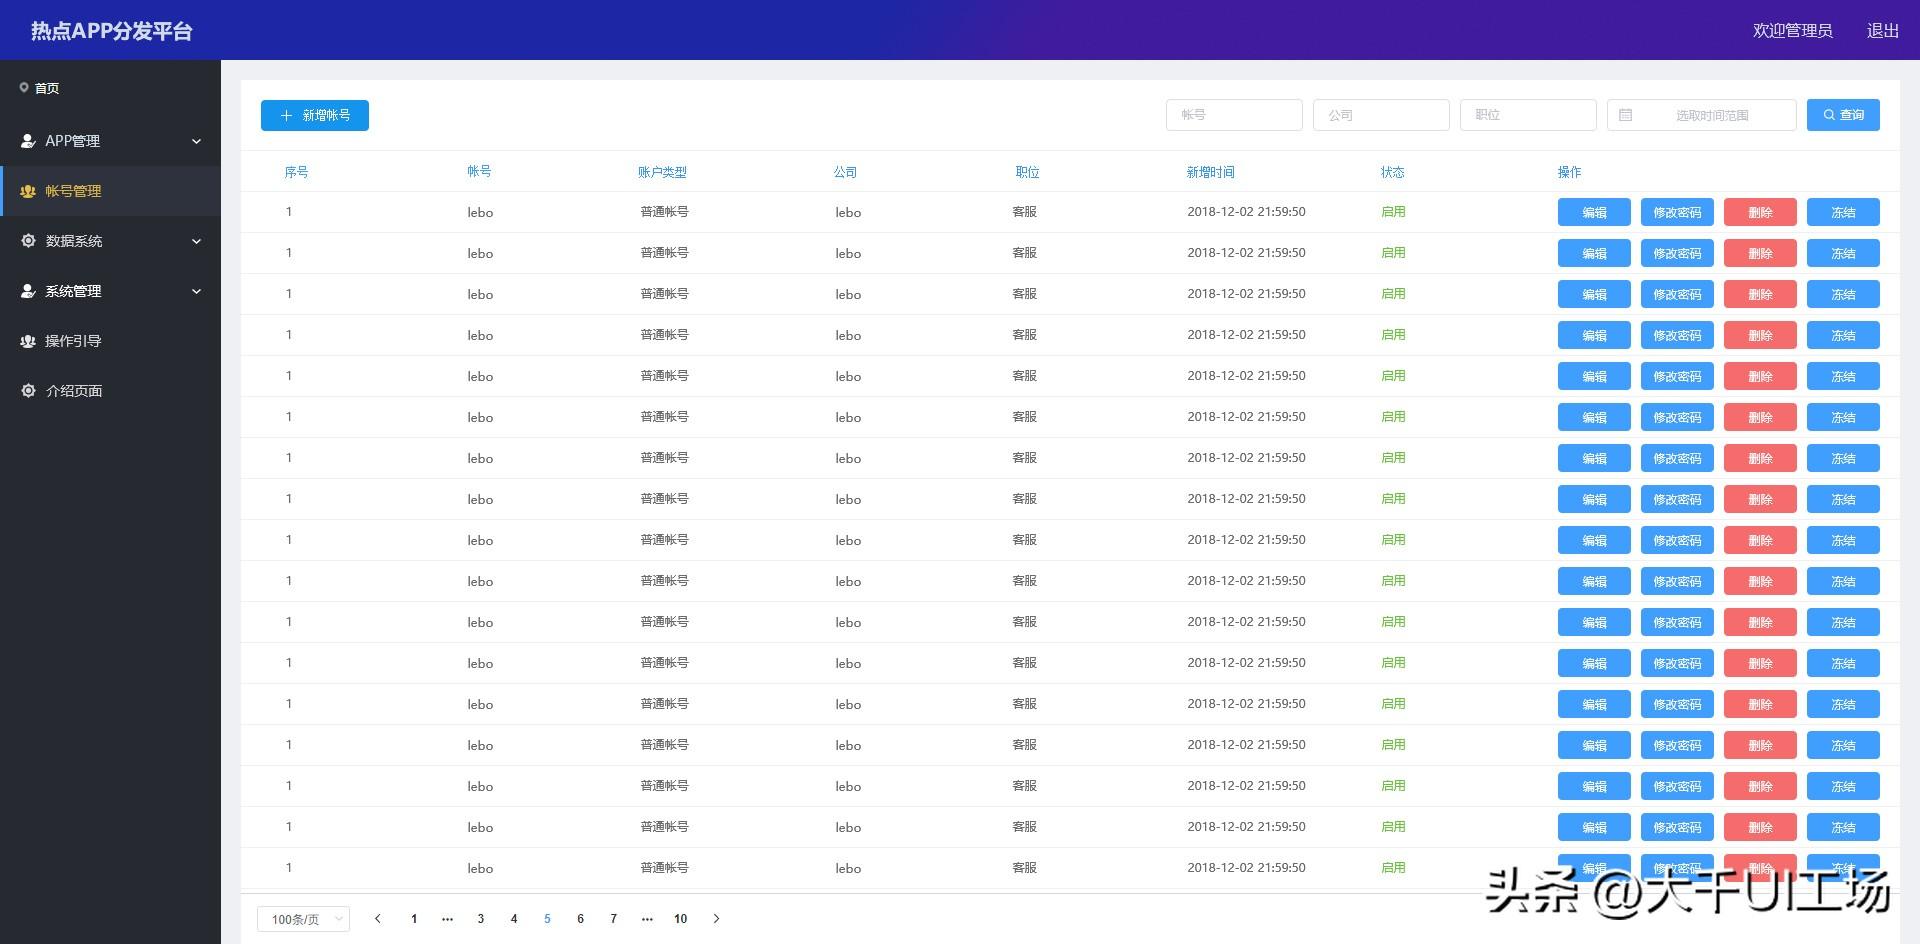Image resolution: width=1920 pixels, height=944 pixels.
Task: Click the location pin icon beside 首页
Action: [24, 88]
